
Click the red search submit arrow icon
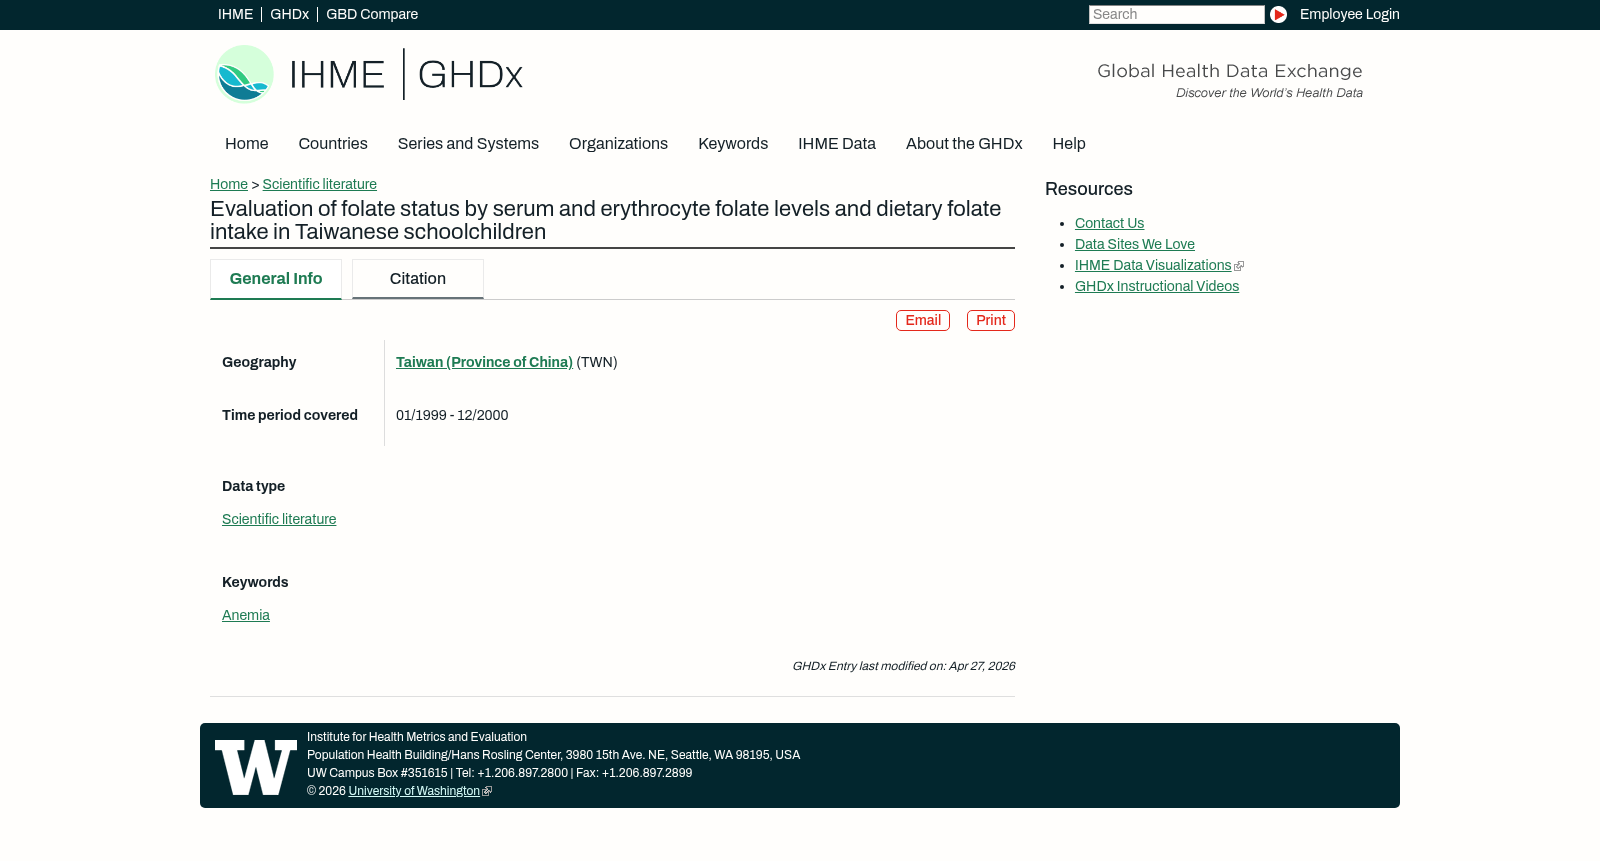1278,15
